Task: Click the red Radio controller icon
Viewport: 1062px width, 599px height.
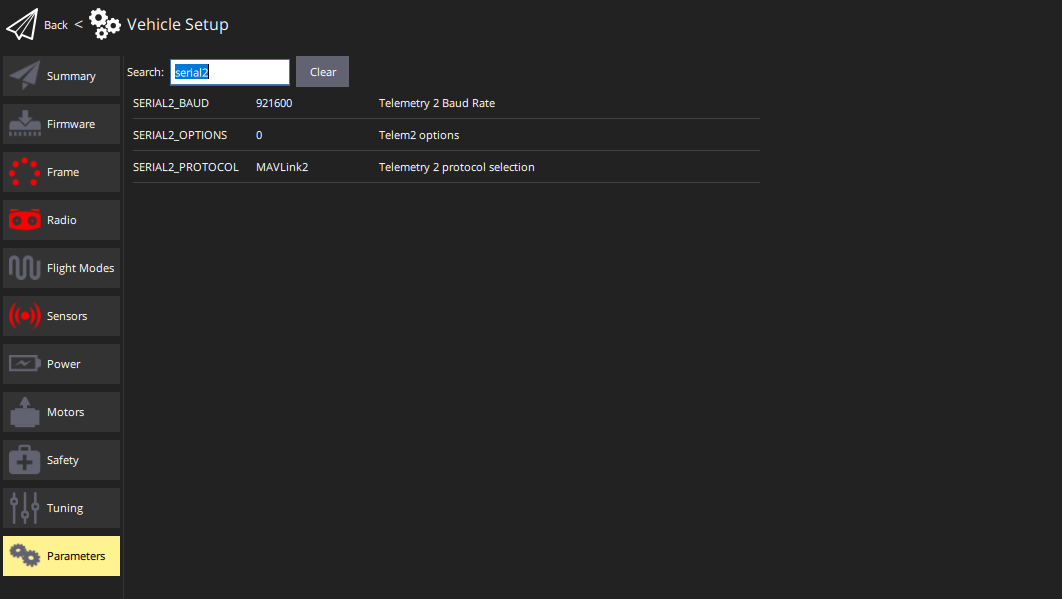Action: point(25,220)
